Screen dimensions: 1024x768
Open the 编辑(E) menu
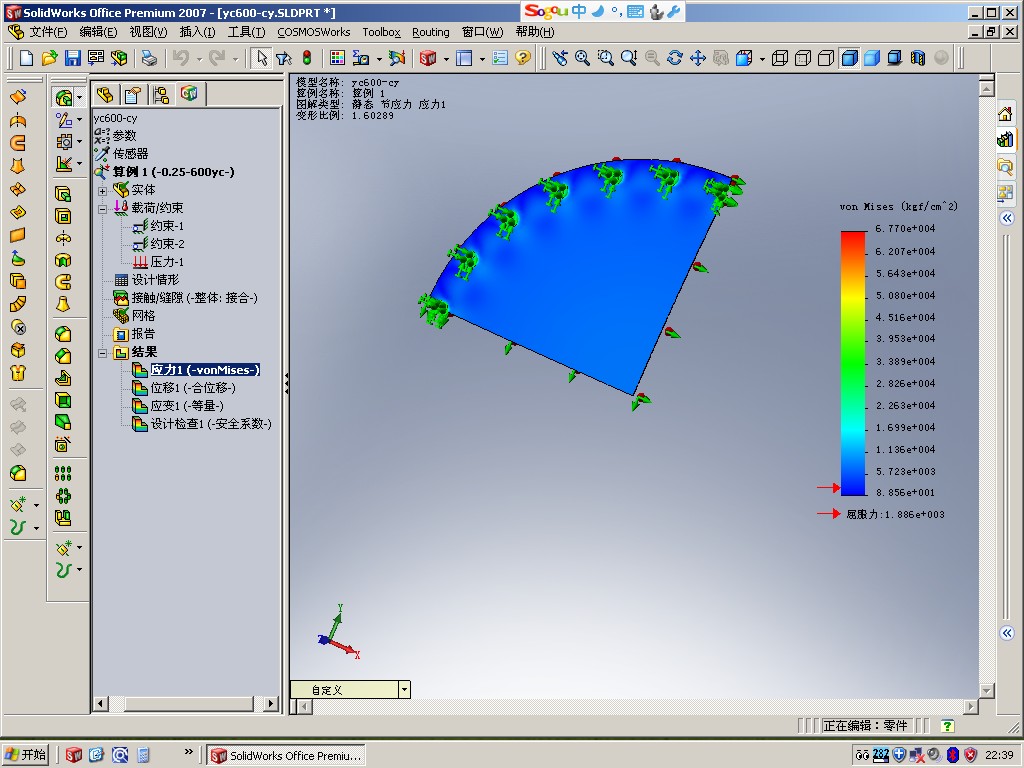point(98,32)
